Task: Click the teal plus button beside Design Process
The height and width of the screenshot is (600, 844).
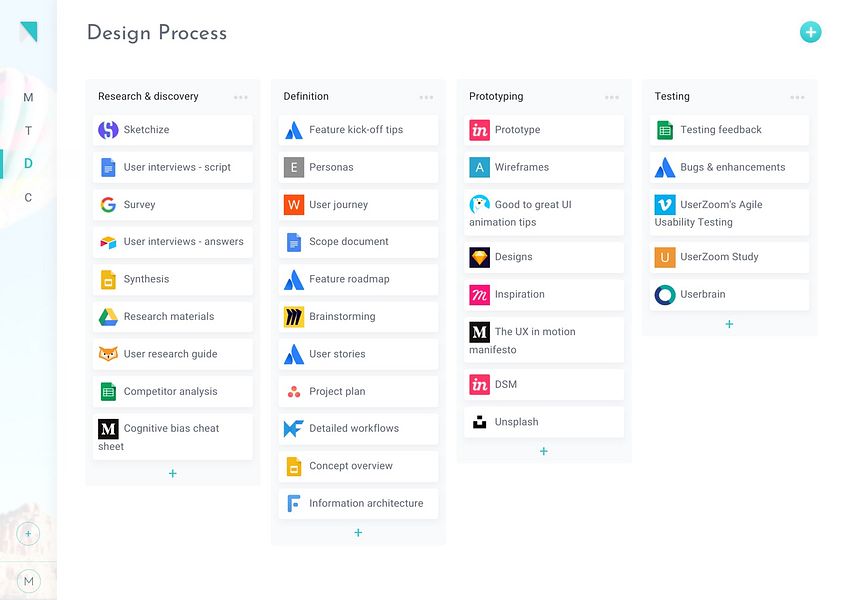Action: tap(810, 32)
